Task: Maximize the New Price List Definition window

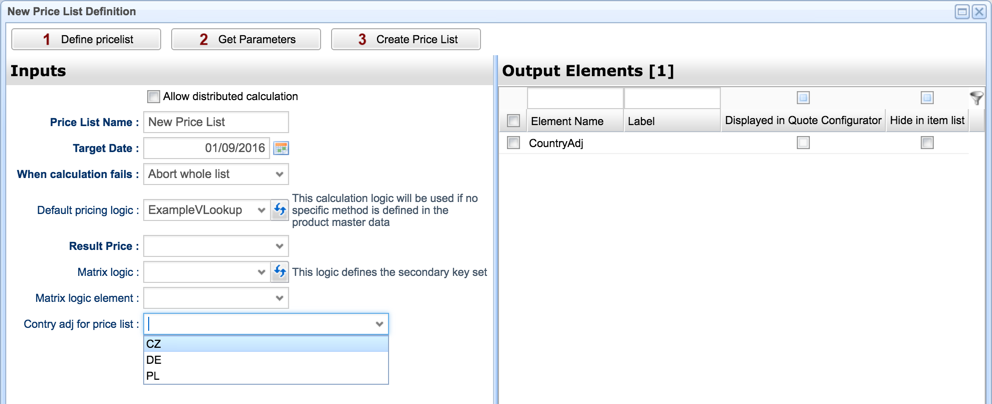Action: [x=961, y=12]
